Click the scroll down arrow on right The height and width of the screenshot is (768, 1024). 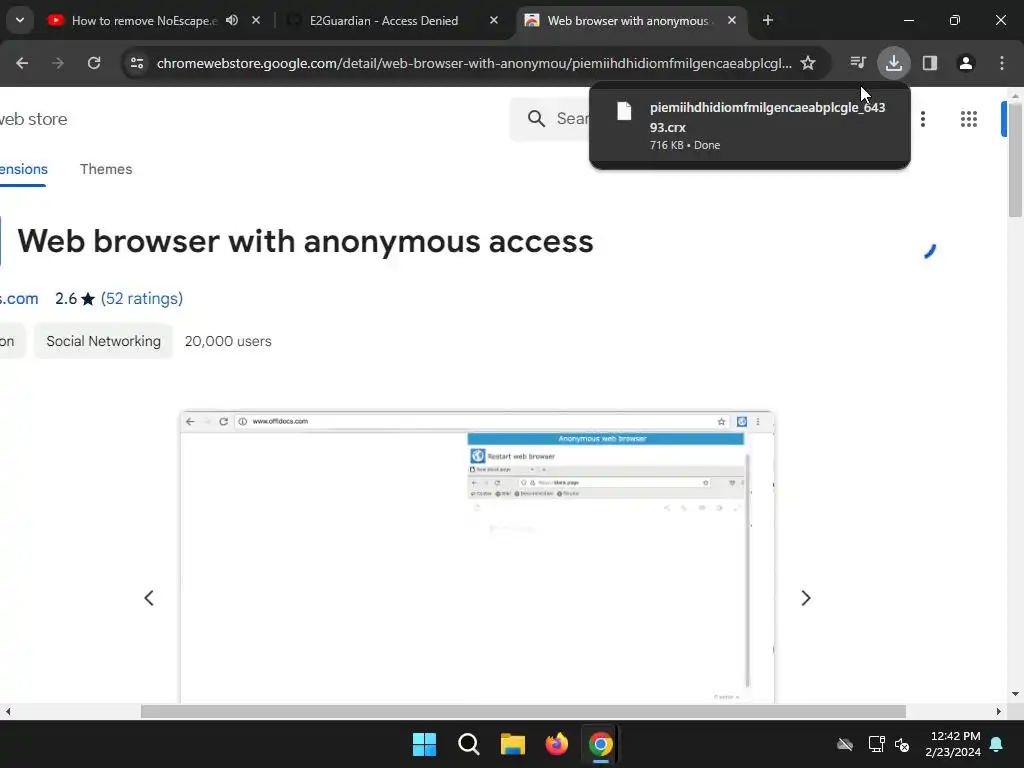(x=1015, y=694)
